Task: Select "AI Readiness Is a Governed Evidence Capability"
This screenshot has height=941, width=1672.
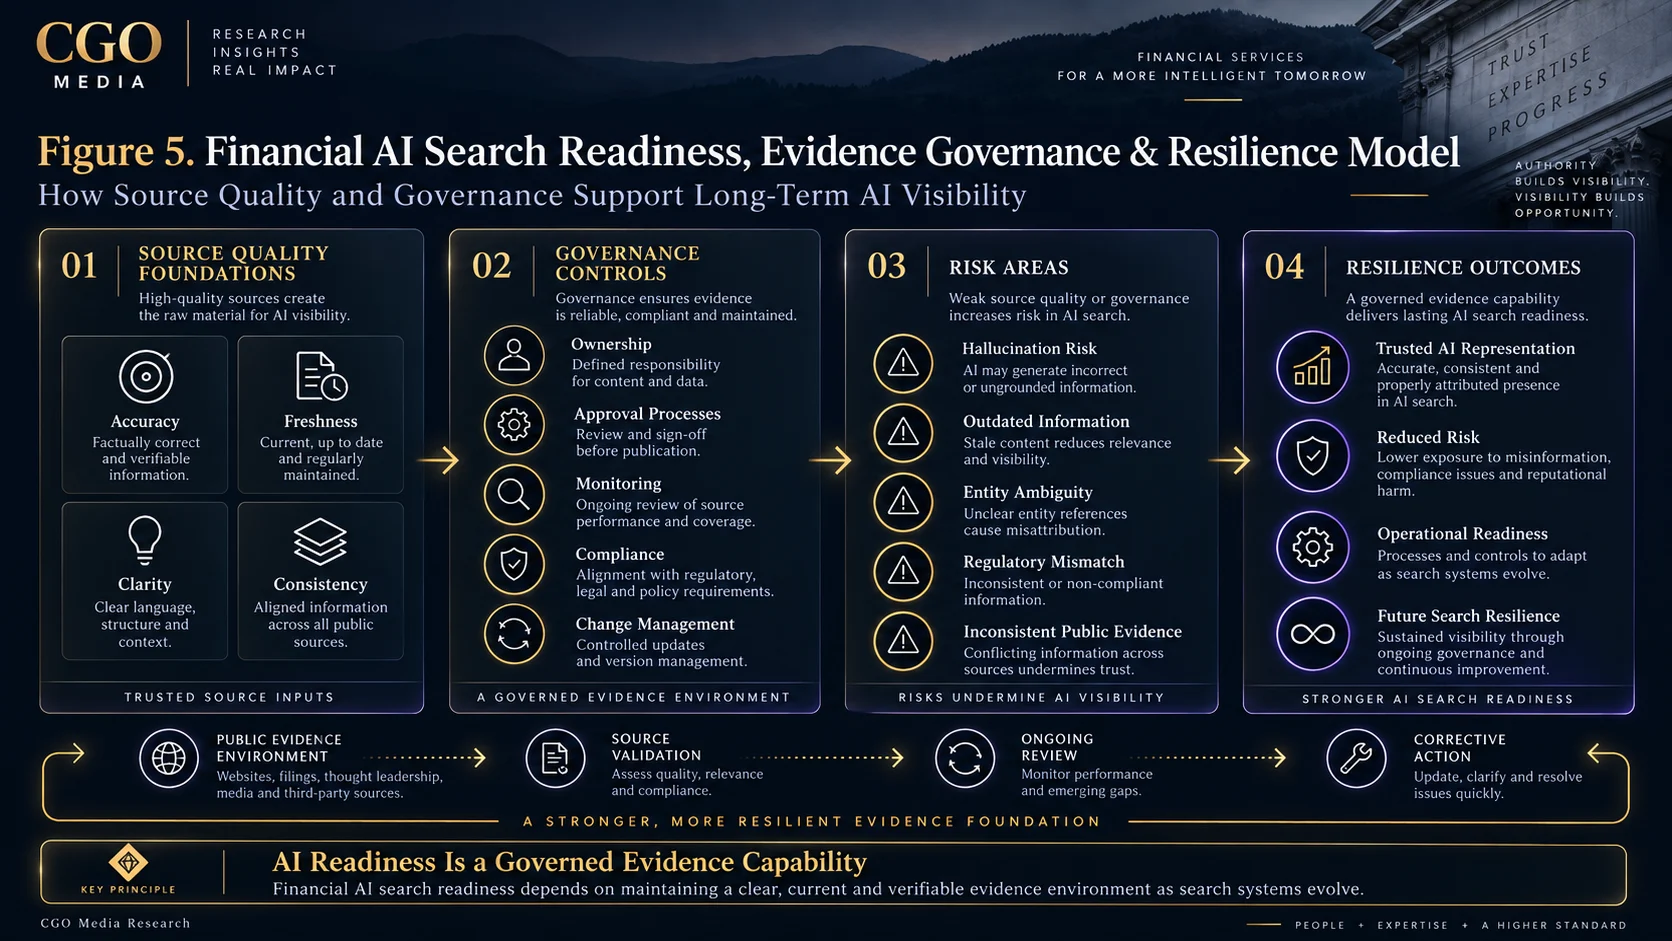Action: pyautogui.click(x=569, y=861)
